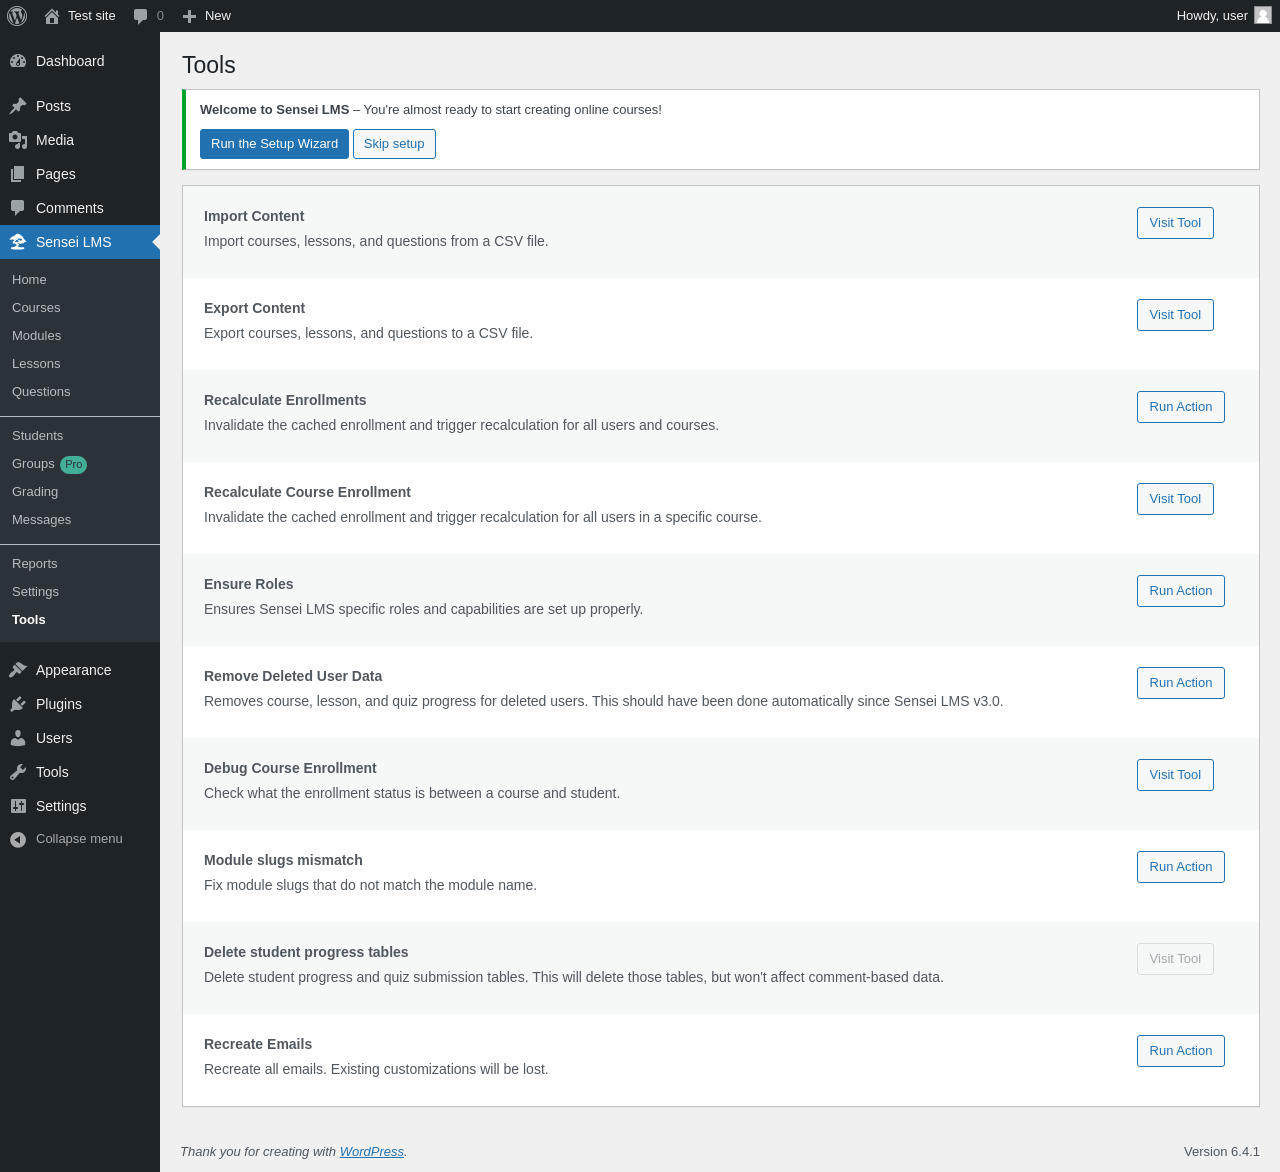Click the user avatar icon
The image size is (1280, 1172).
coord(1263,15)
